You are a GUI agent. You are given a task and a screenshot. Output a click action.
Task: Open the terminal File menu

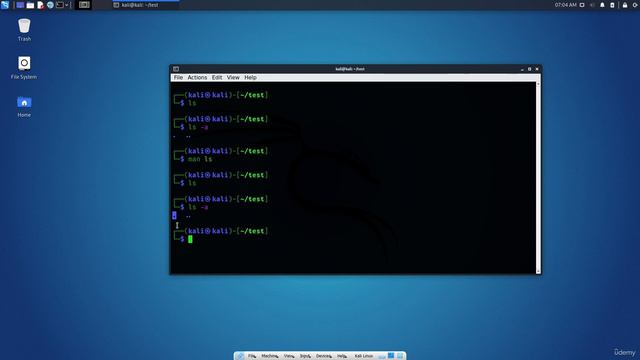[x=178, y=78]
